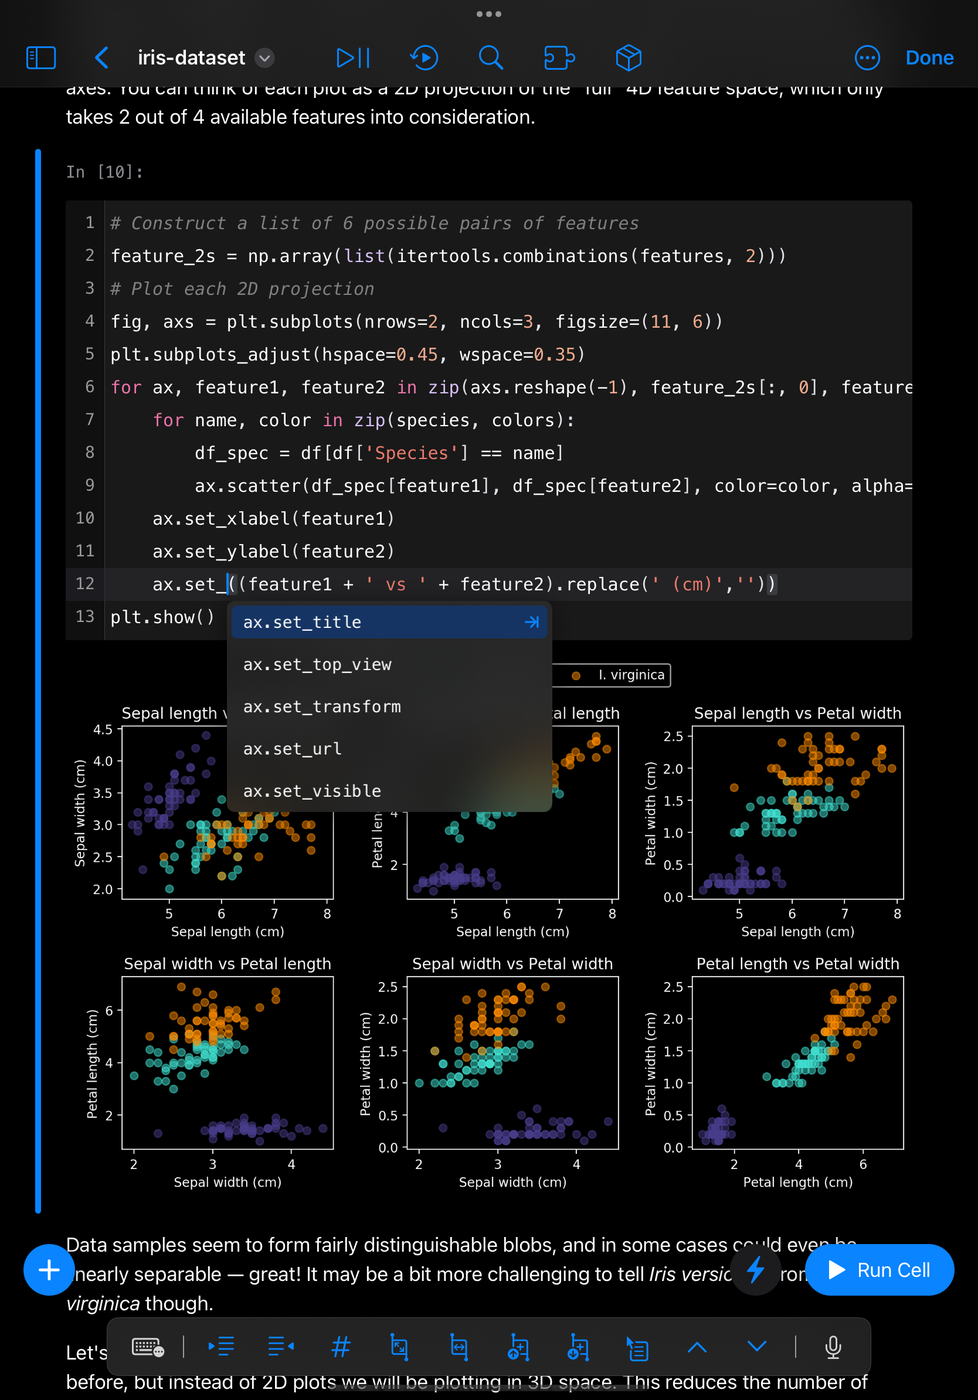Tap the lightning bolt quick action button

tap(756, 1270)
